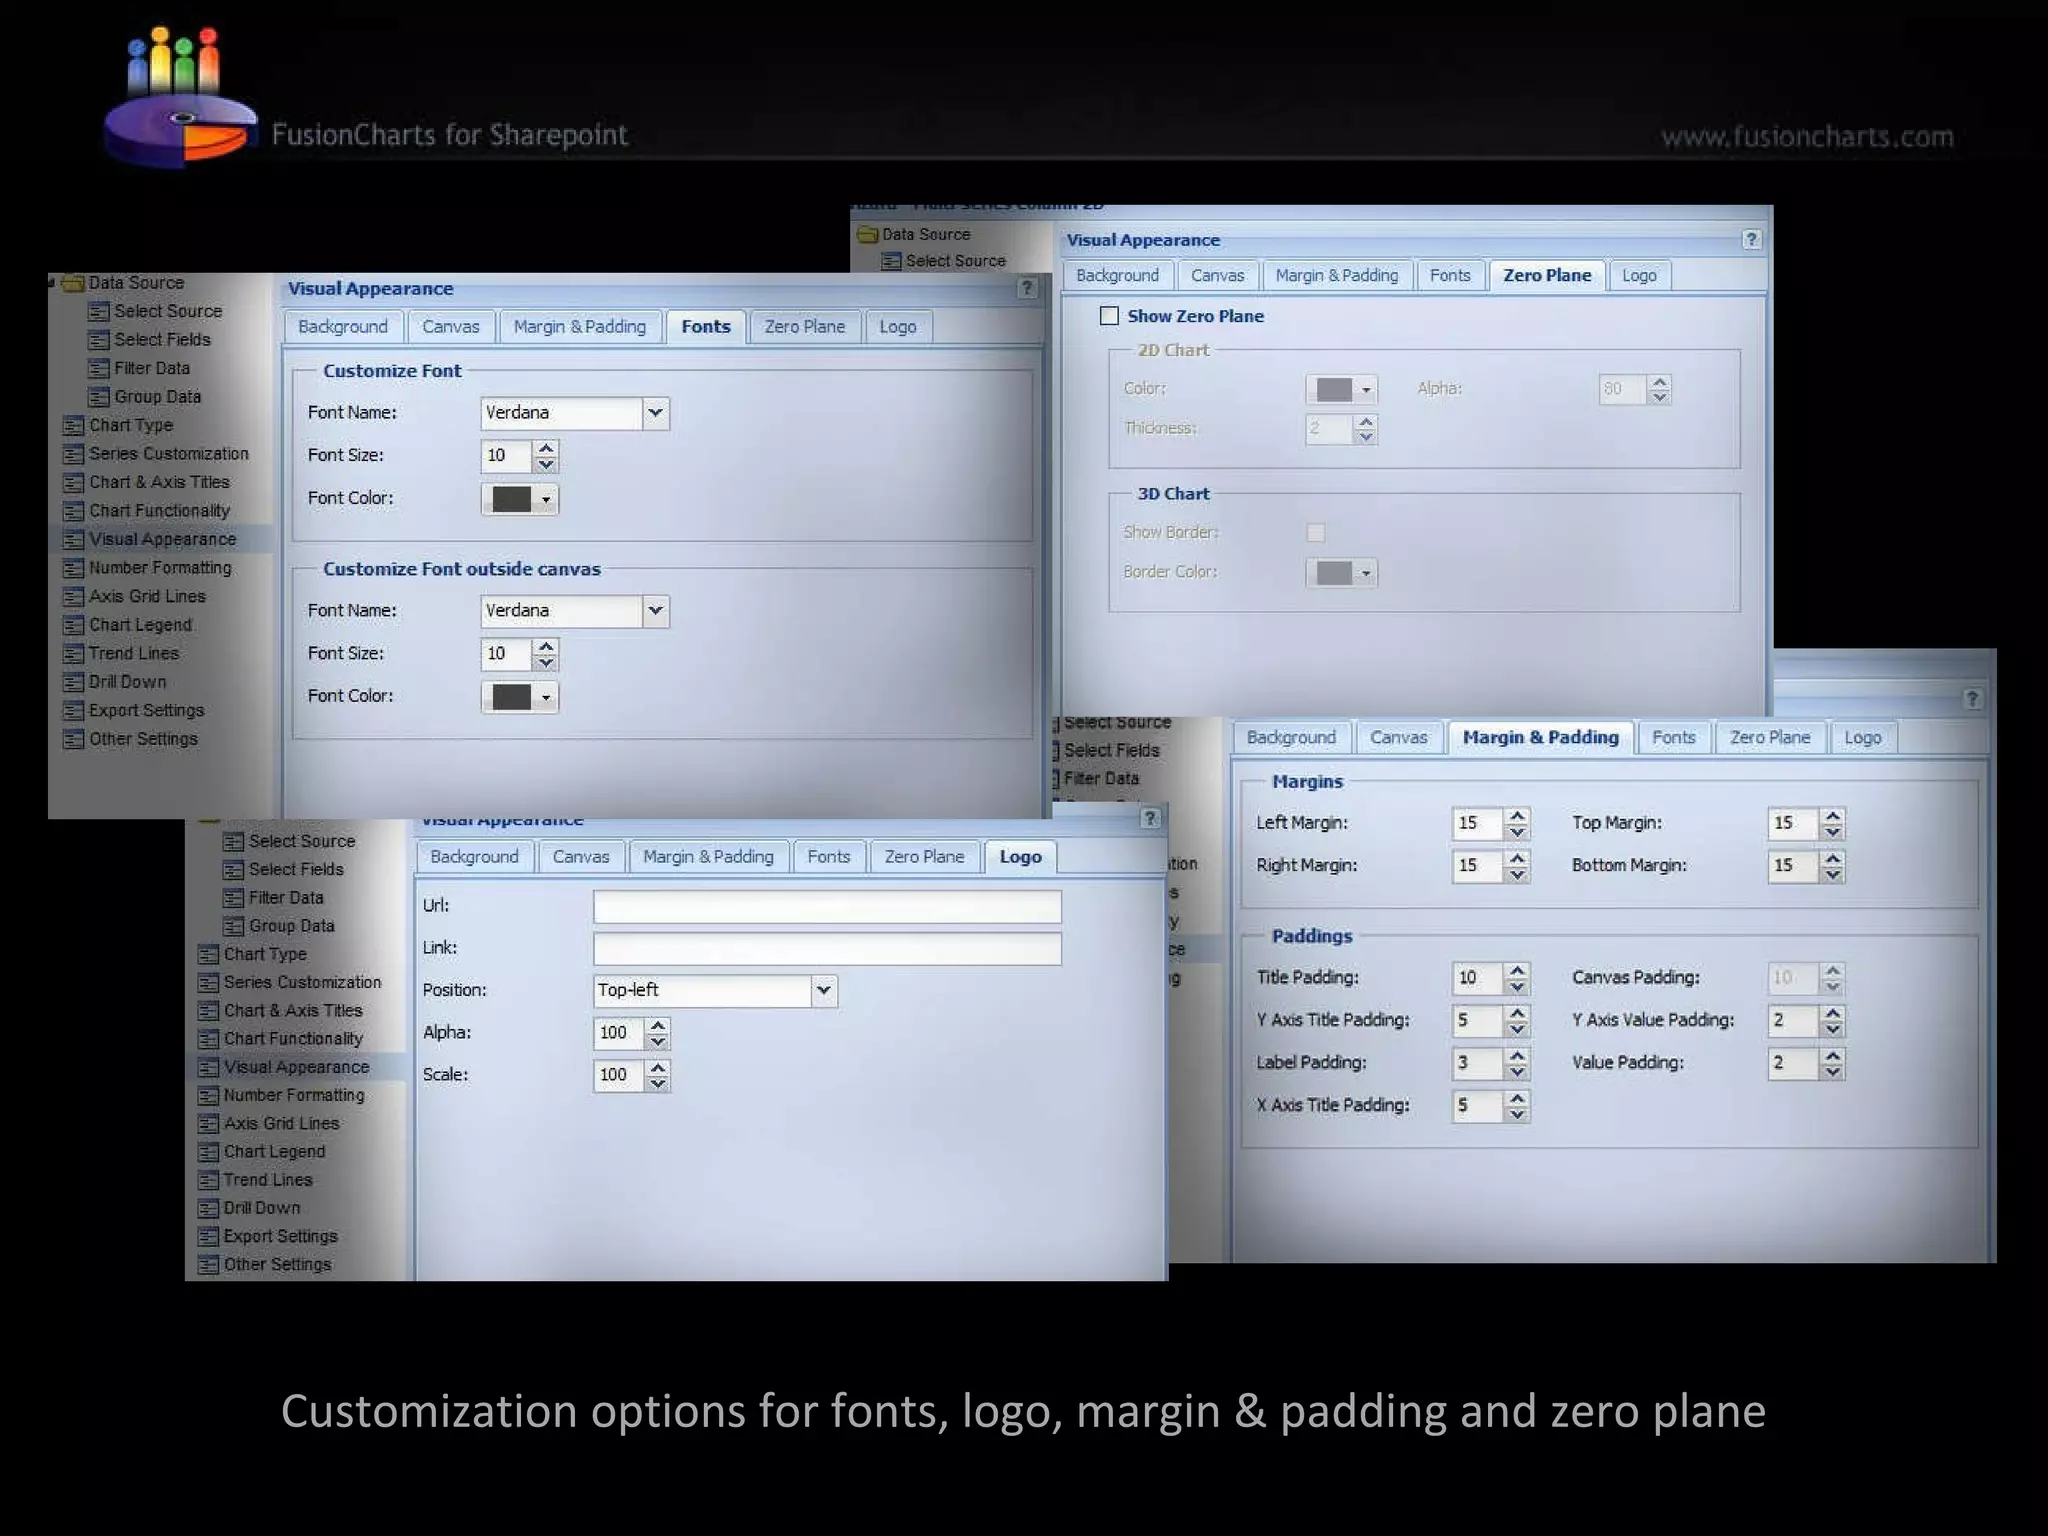Click the logo Url input field
This screenshot has width=2048, height=1536.
pyautogui.click(x=827, y=907)
